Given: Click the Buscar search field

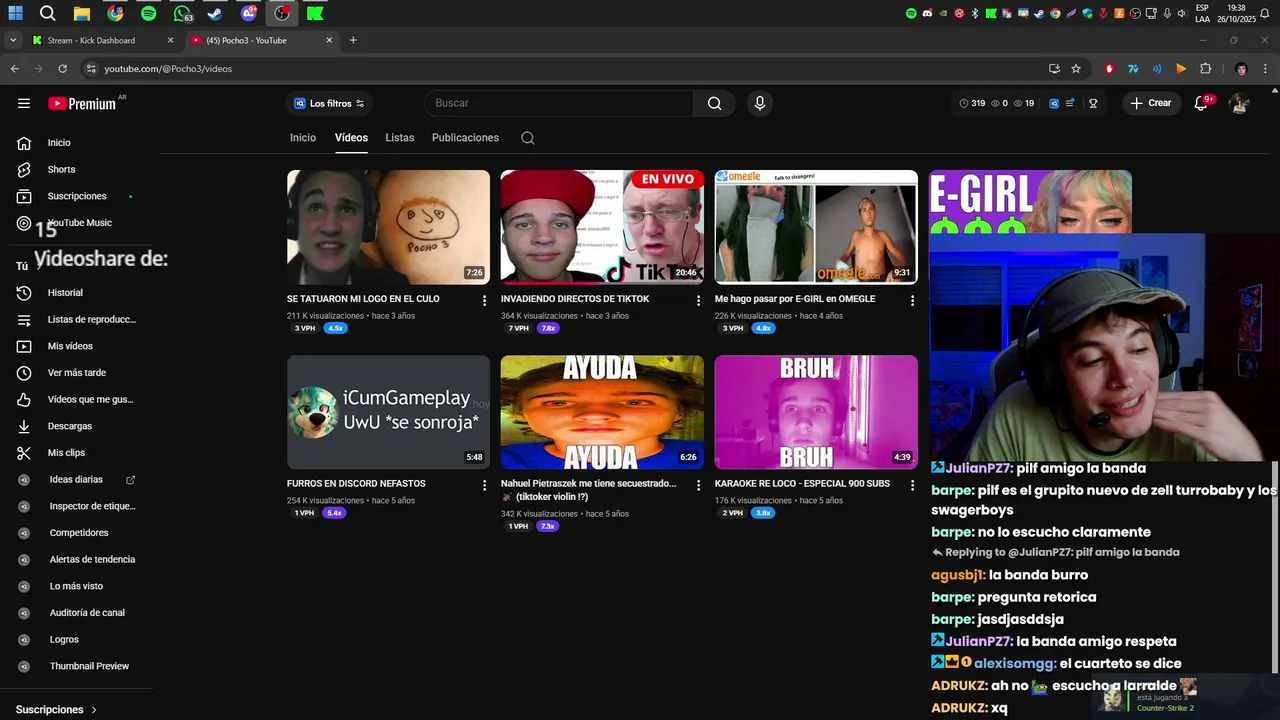Looking at the screenshot, I should click(x=560, y=103).
